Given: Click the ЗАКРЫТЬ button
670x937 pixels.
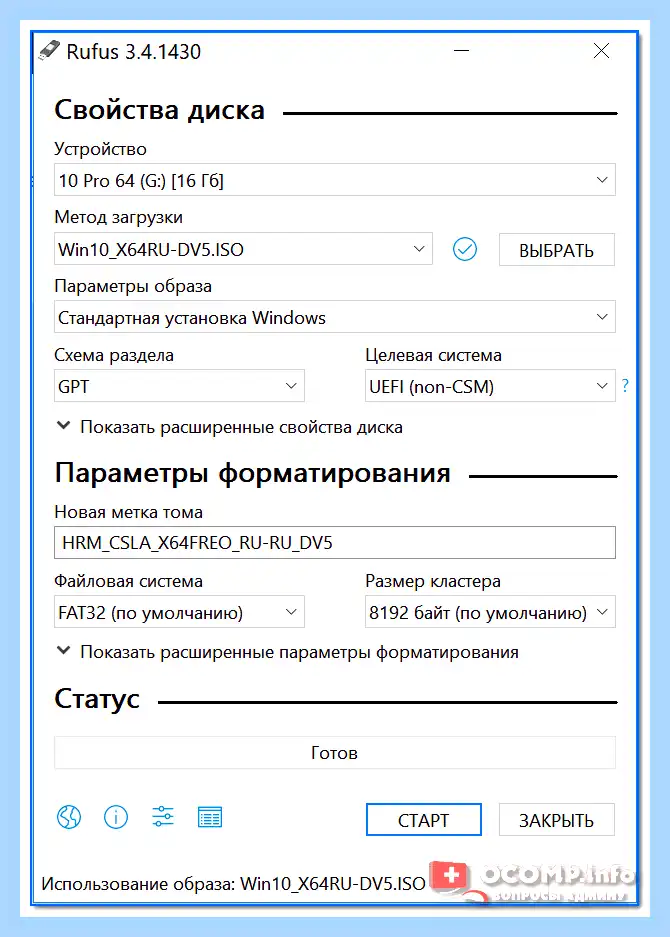Looking at the screenshot, I should (556, 820).
